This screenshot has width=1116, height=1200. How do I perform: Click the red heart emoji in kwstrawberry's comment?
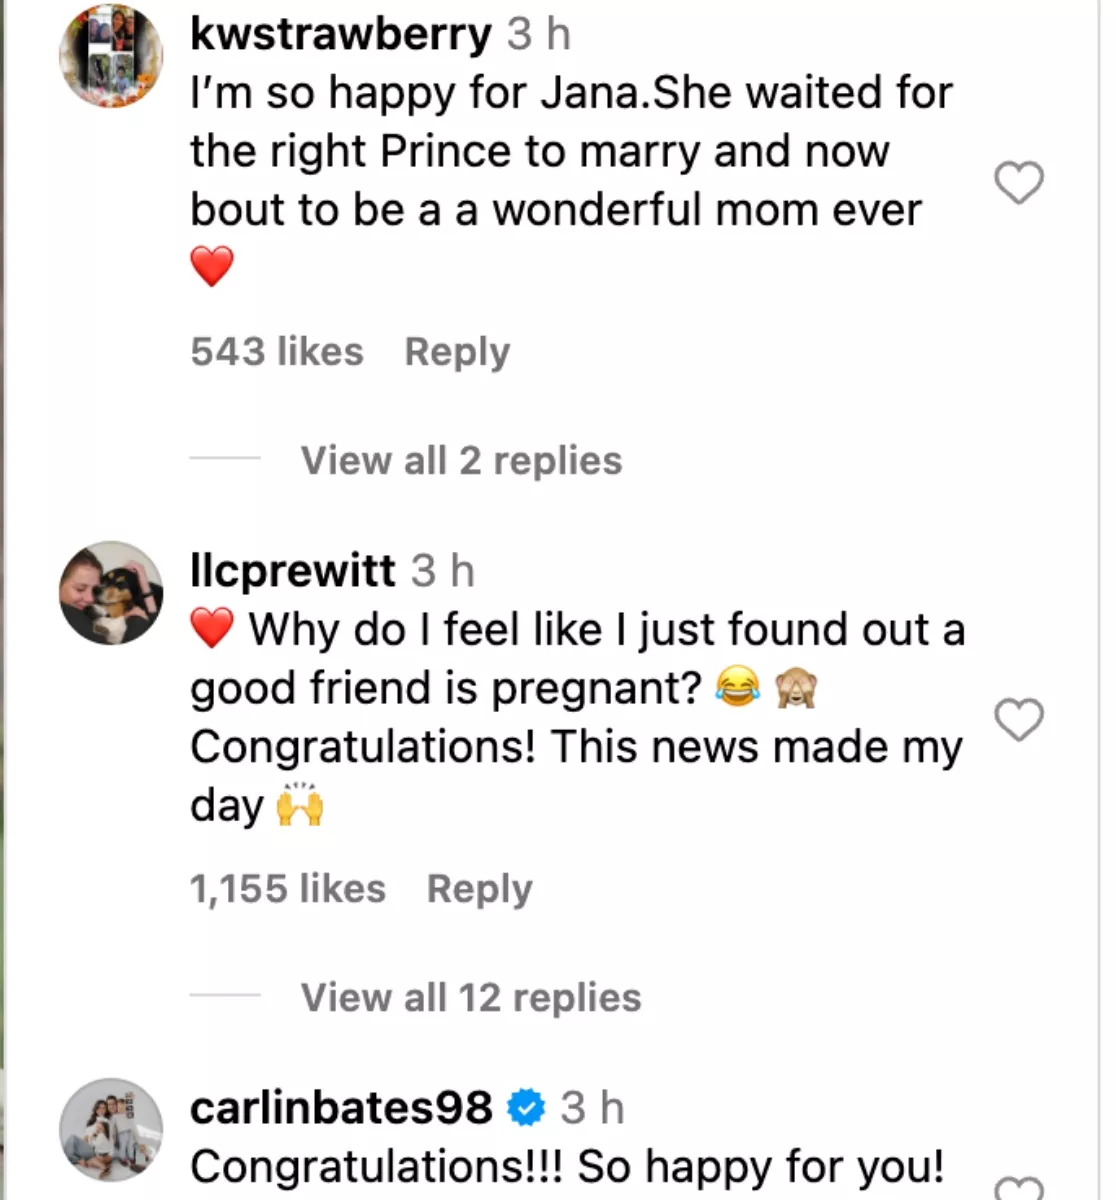(x=212, y=267)
